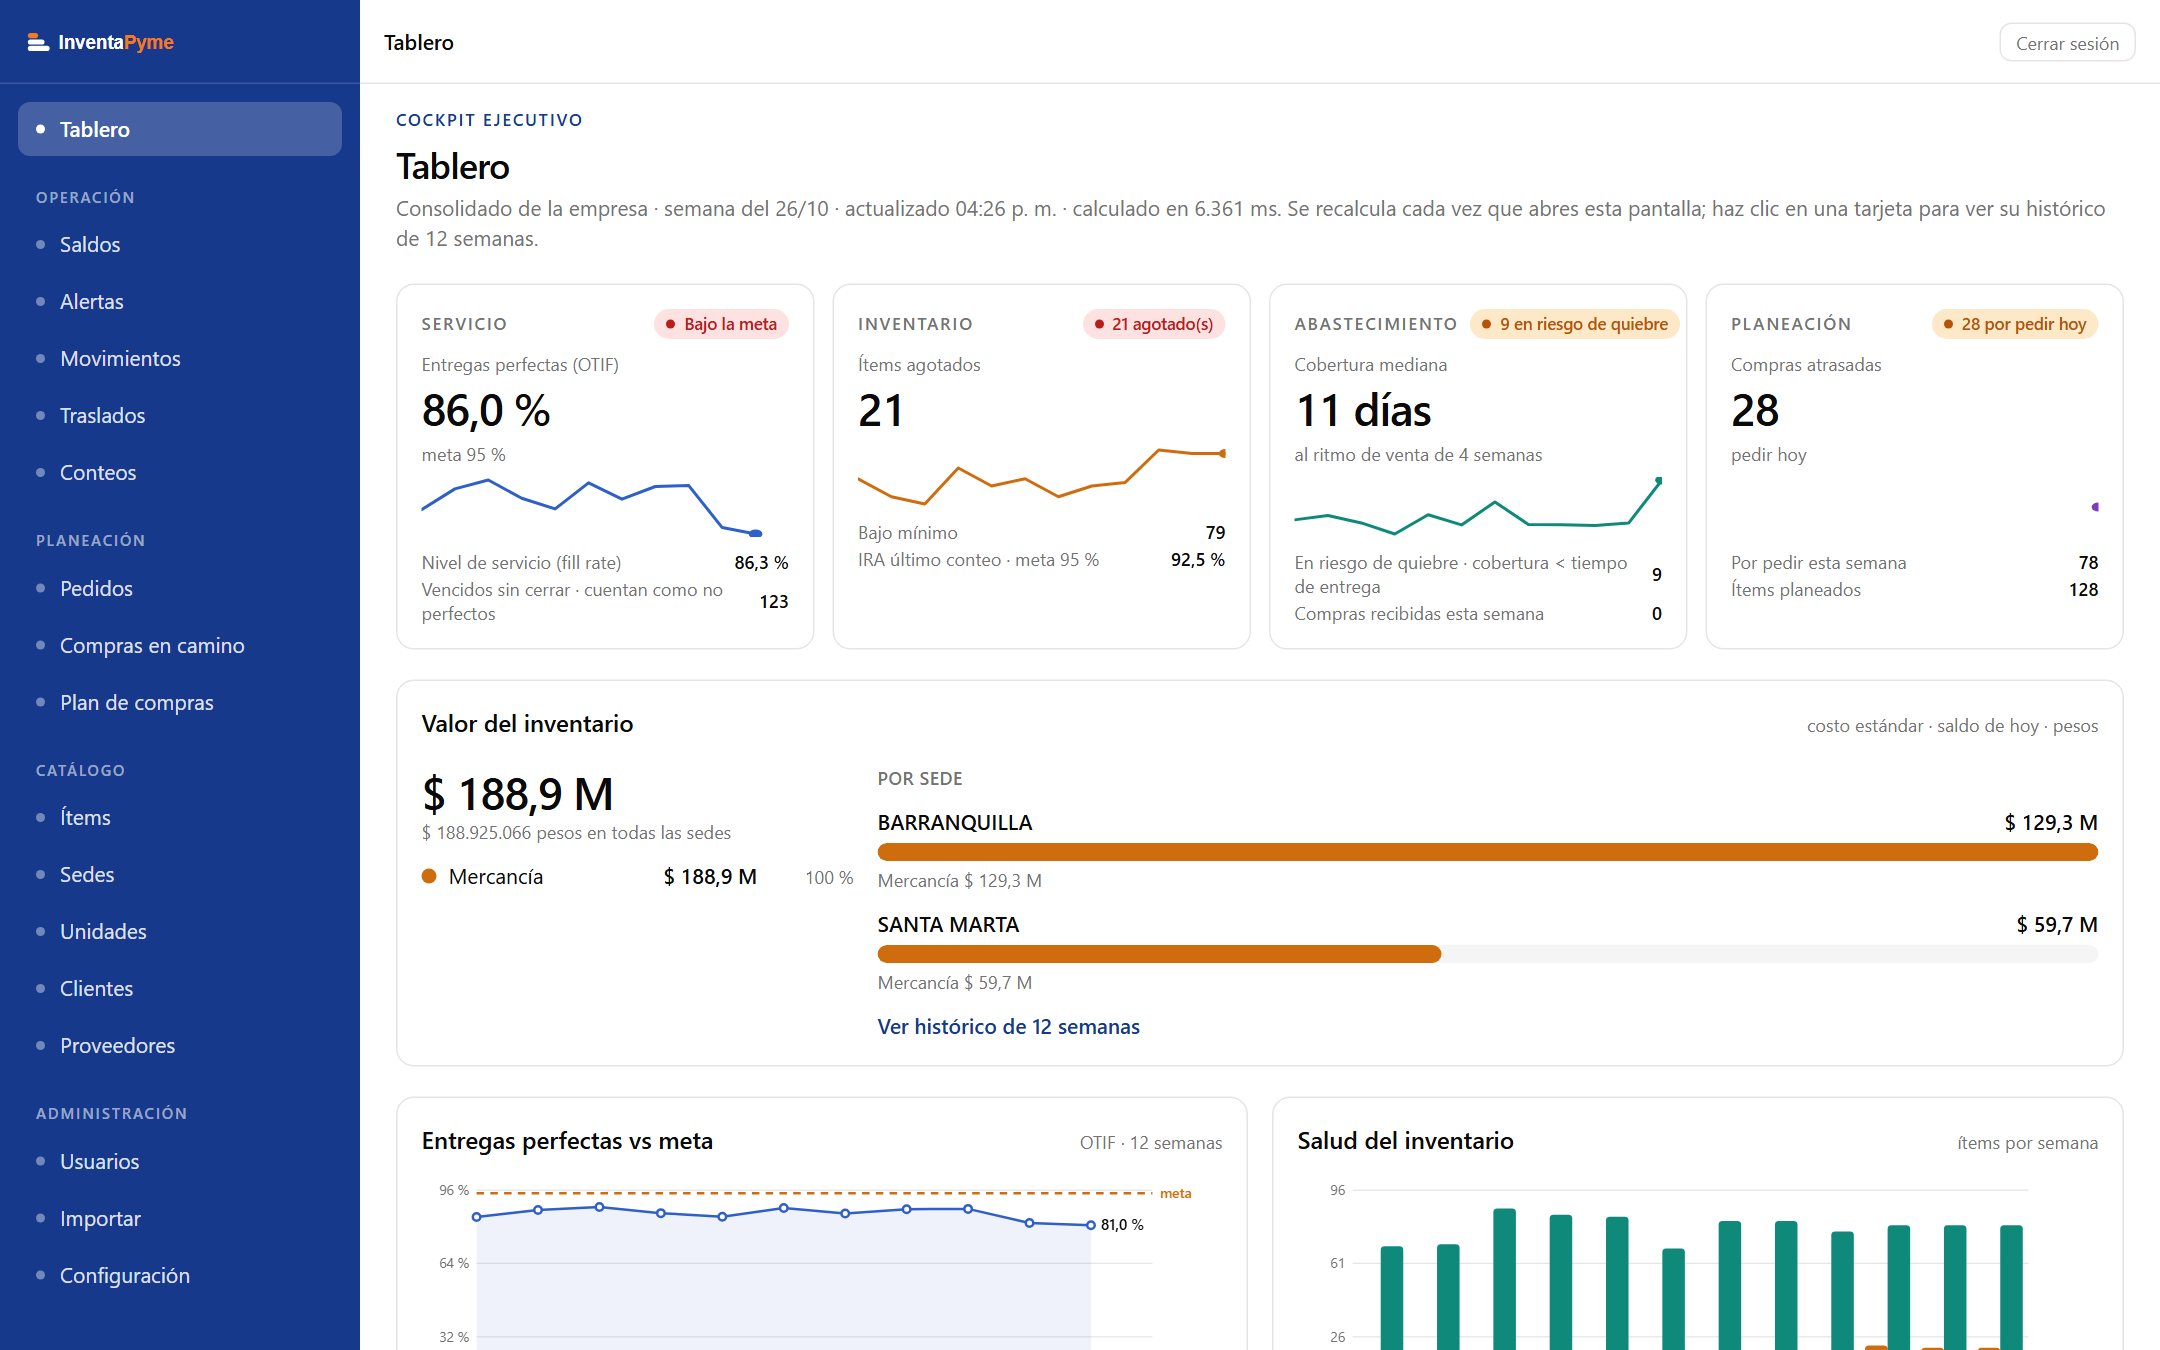Open Traslados in the sidebar
Image resolution: width=2160 pixels, height=1350 pixels.
tap(180, 415)
